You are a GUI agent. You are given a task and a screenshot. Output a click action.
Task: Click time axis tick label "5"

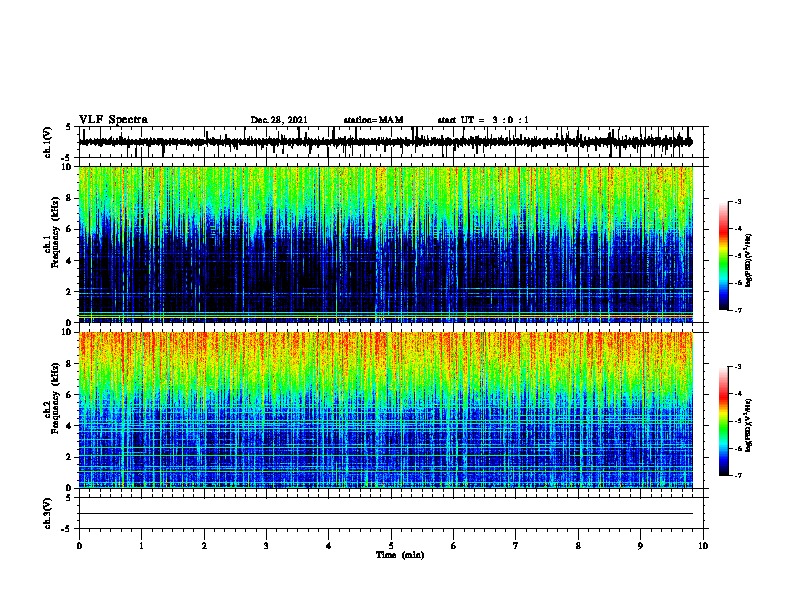tap(391, 546)
